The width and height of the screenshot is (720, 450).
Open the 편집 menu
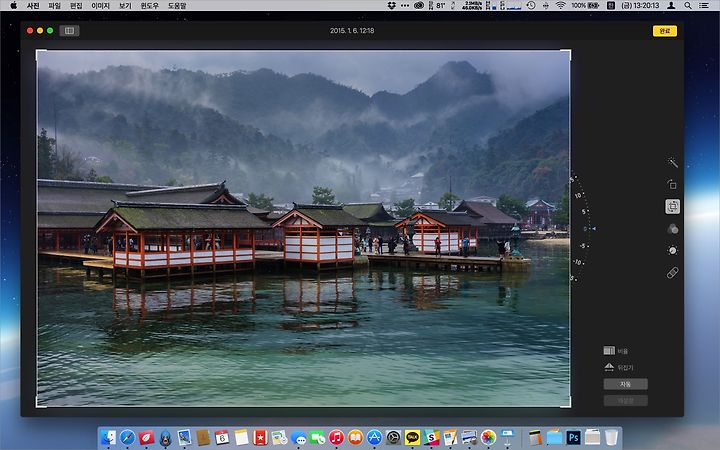pos(76,6)
